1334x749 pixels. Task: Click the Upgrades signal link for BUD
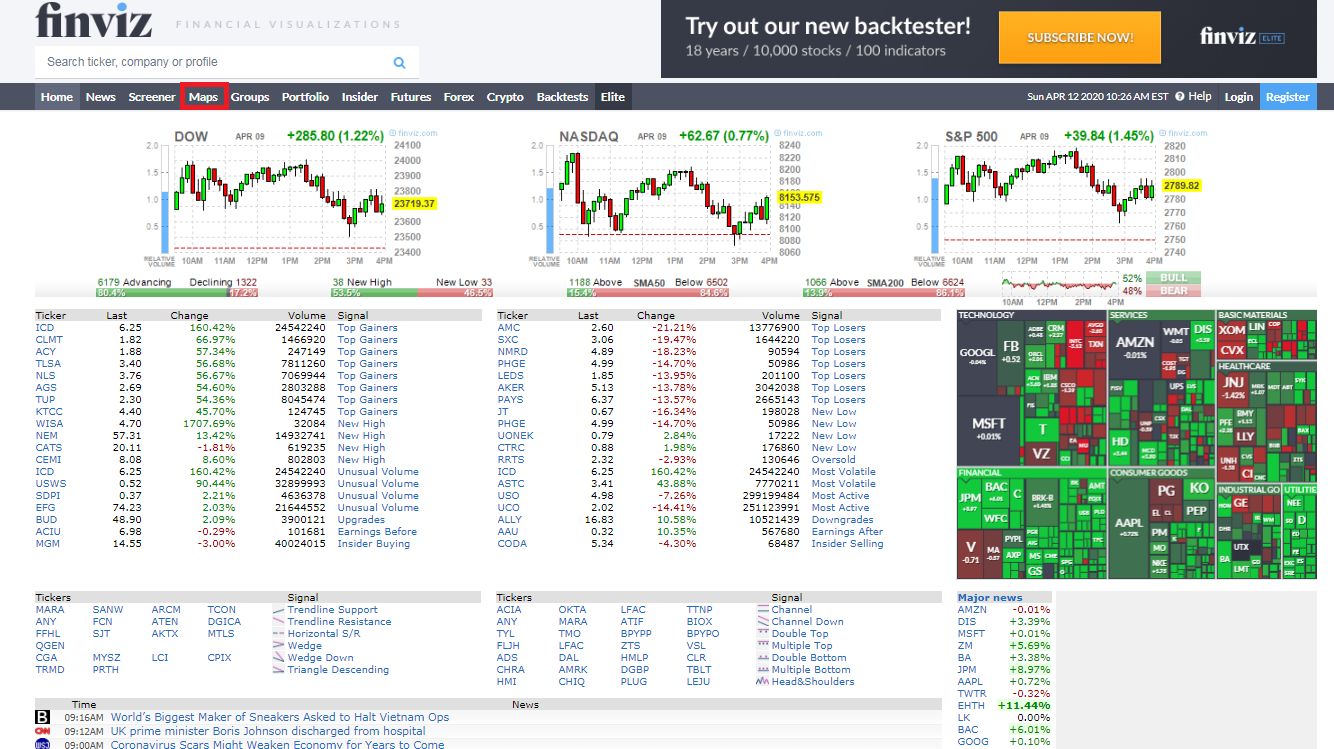(x=361, y=520)
